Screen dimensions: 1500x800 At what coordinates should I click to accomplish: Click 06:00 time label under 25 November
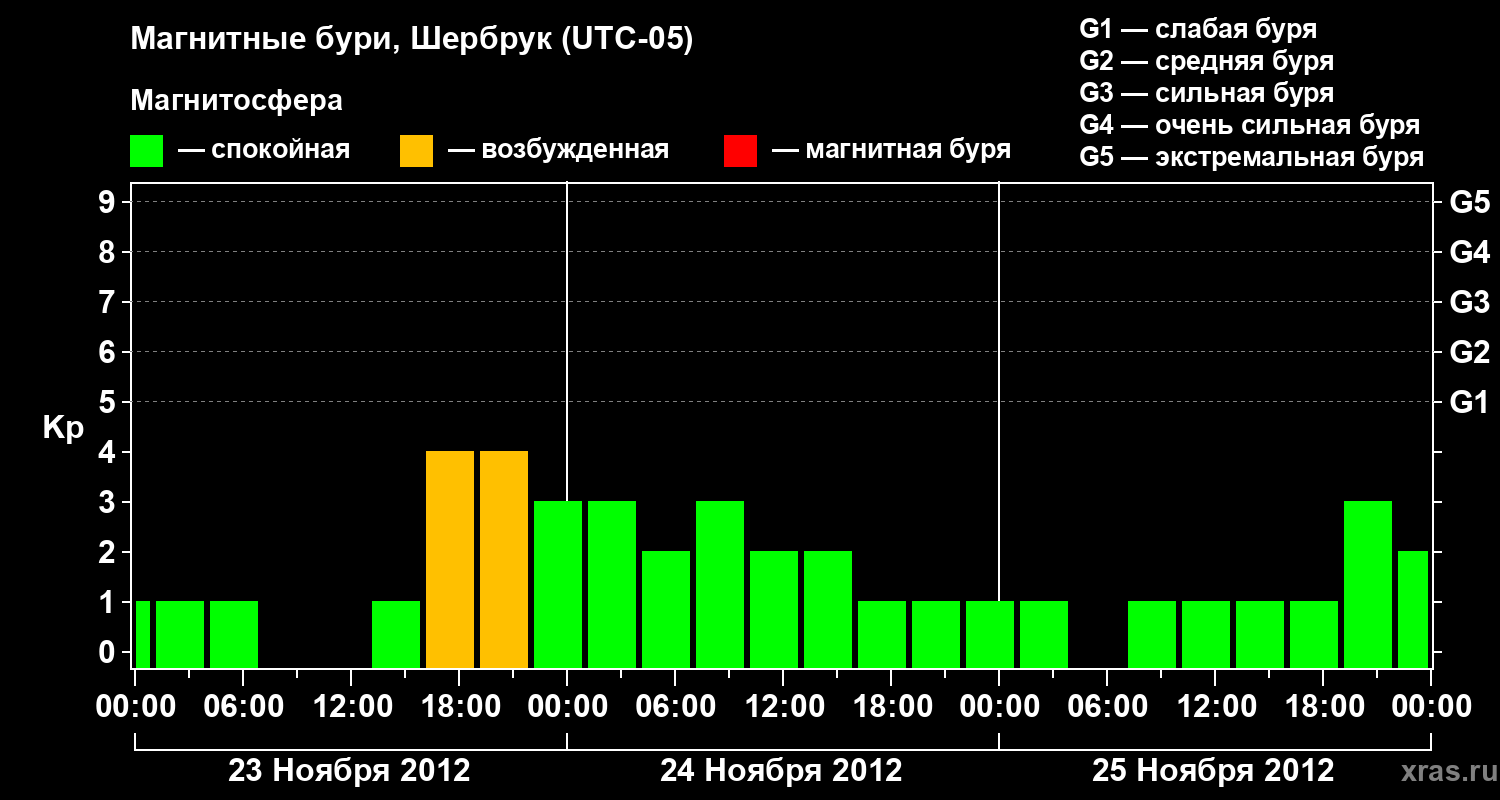click(x=1107, y=706)
